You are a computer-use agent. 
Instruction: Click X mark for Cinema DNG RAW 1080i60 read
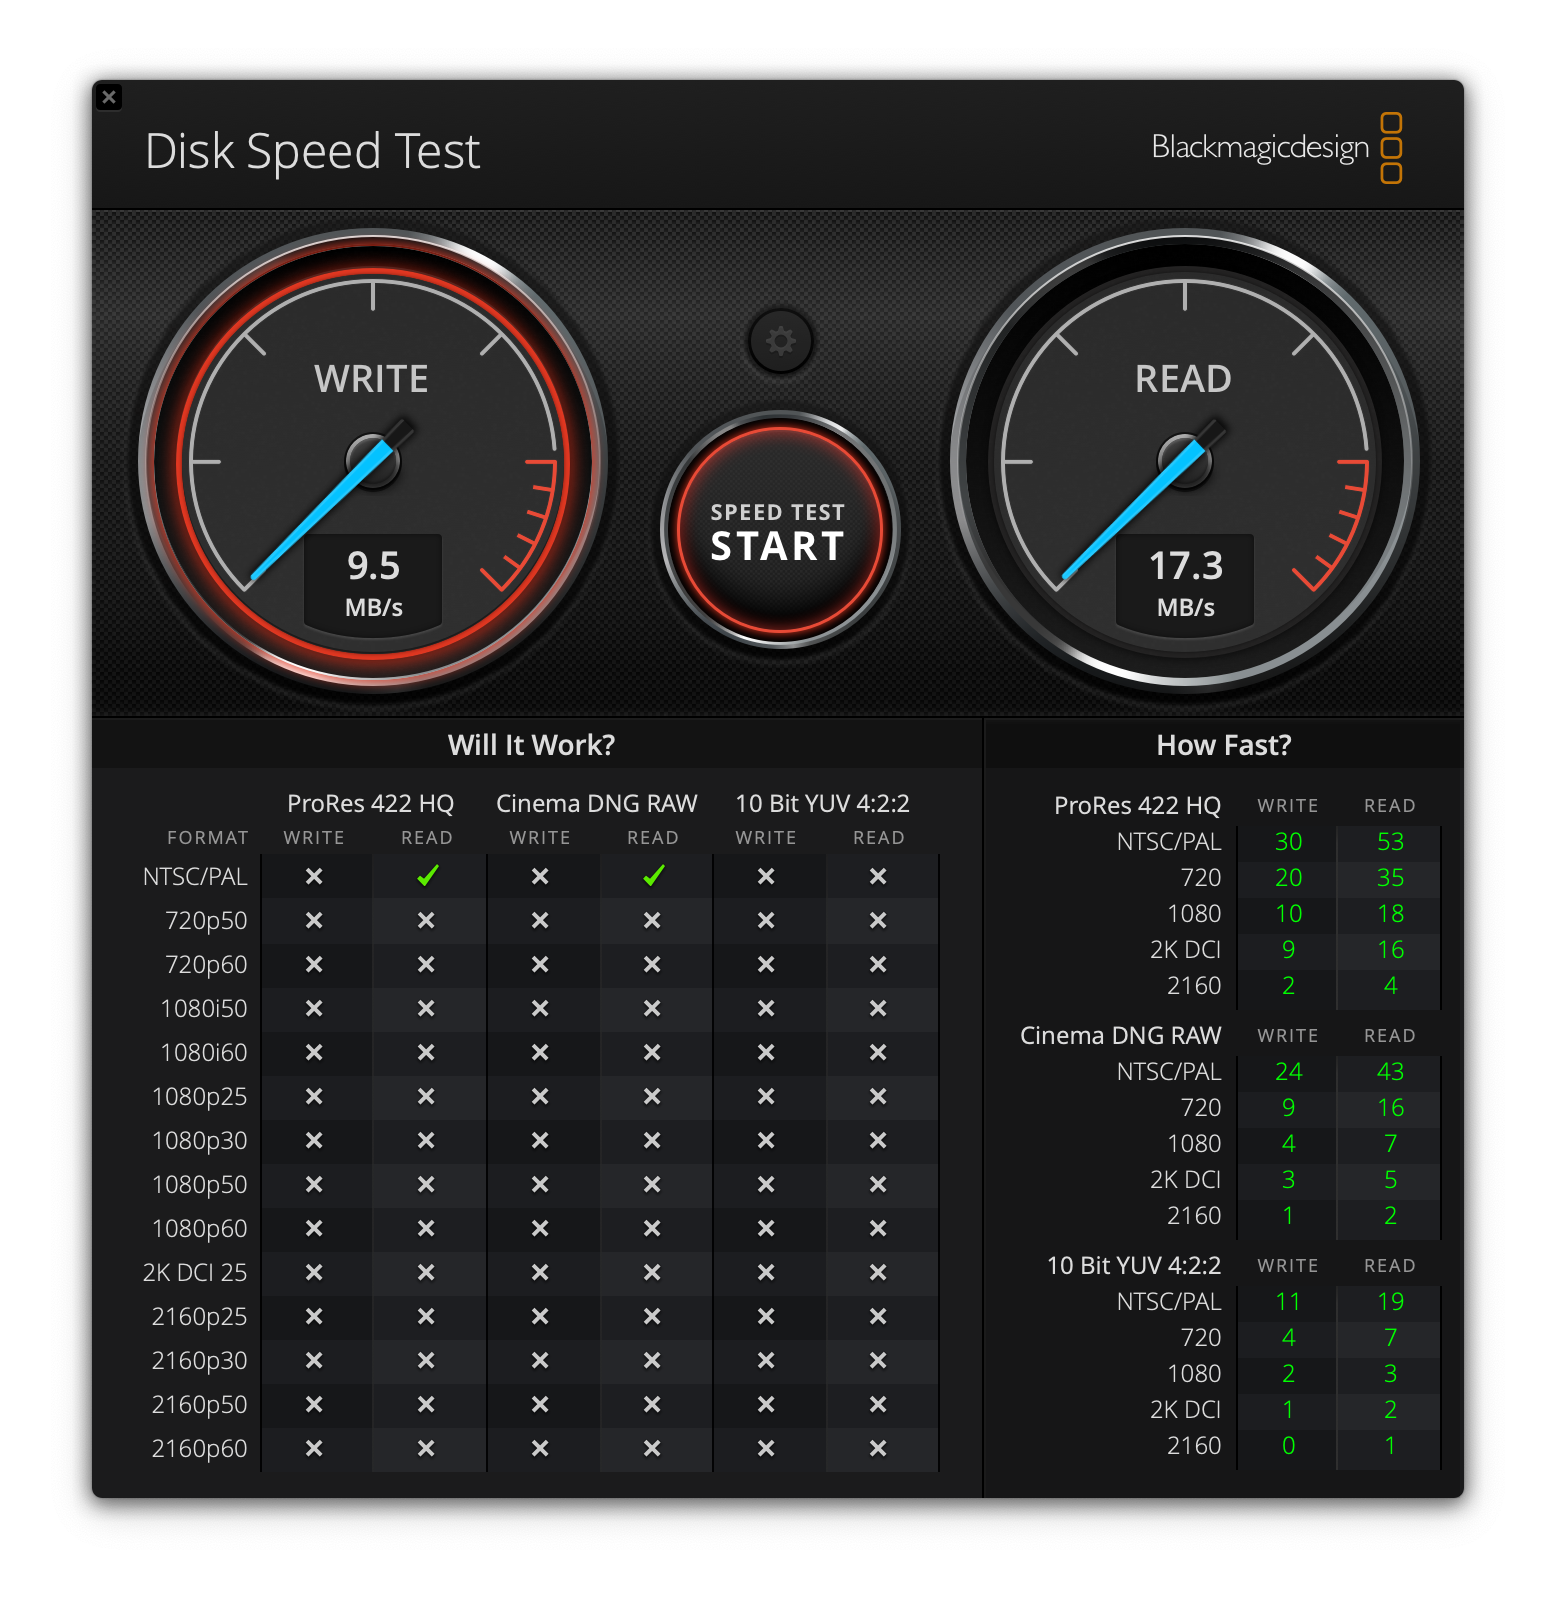[652, 1052]
